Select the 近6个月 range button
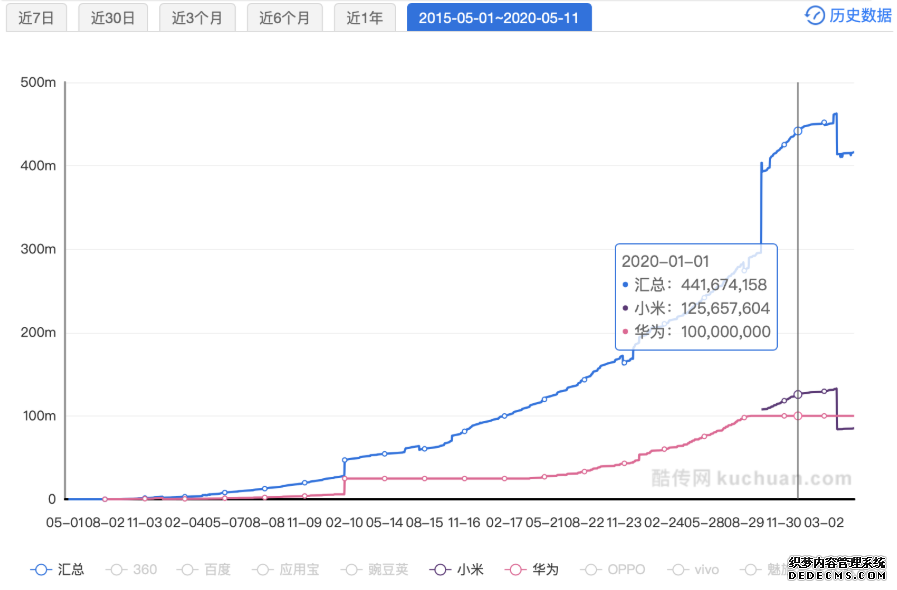The height and width of the screenshot is (590, 897). pos(285,17)
